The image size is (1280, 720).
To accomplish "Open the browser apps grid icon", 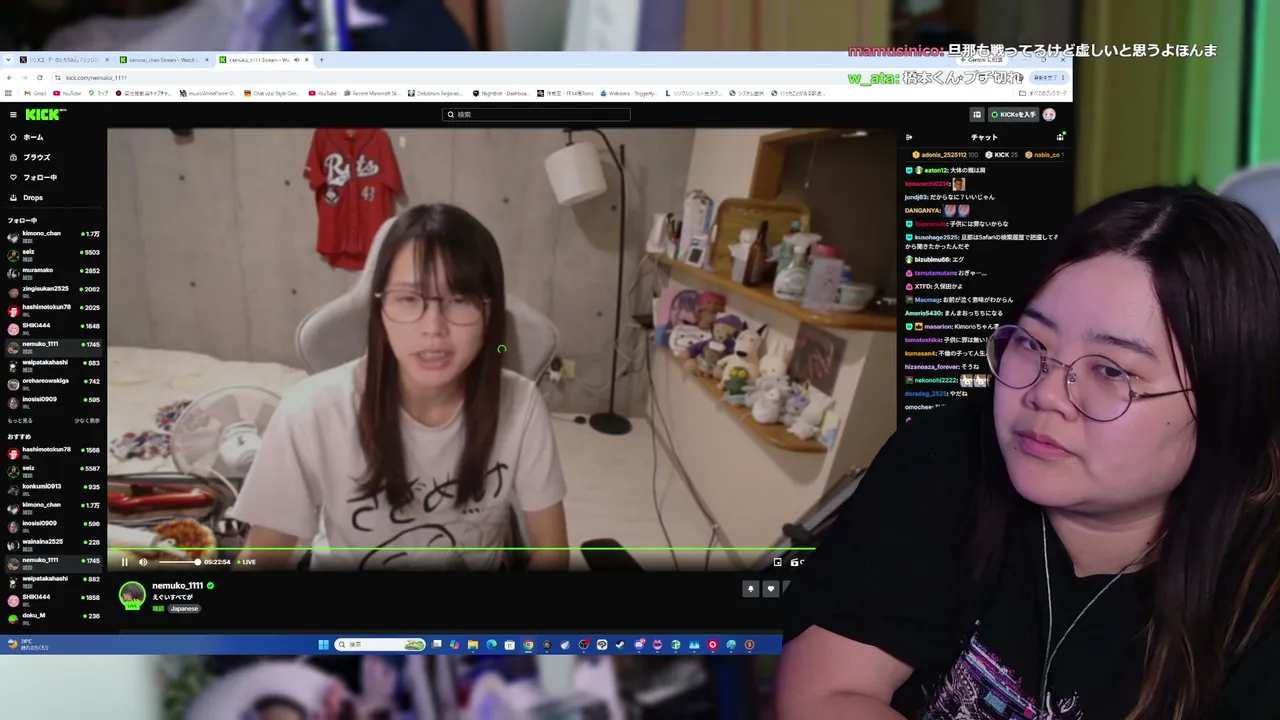I will 10,93.
